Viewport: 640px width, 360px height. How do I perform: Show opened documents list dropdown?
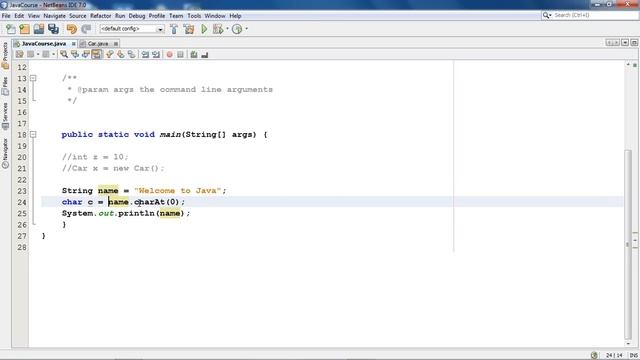(625, 43)
